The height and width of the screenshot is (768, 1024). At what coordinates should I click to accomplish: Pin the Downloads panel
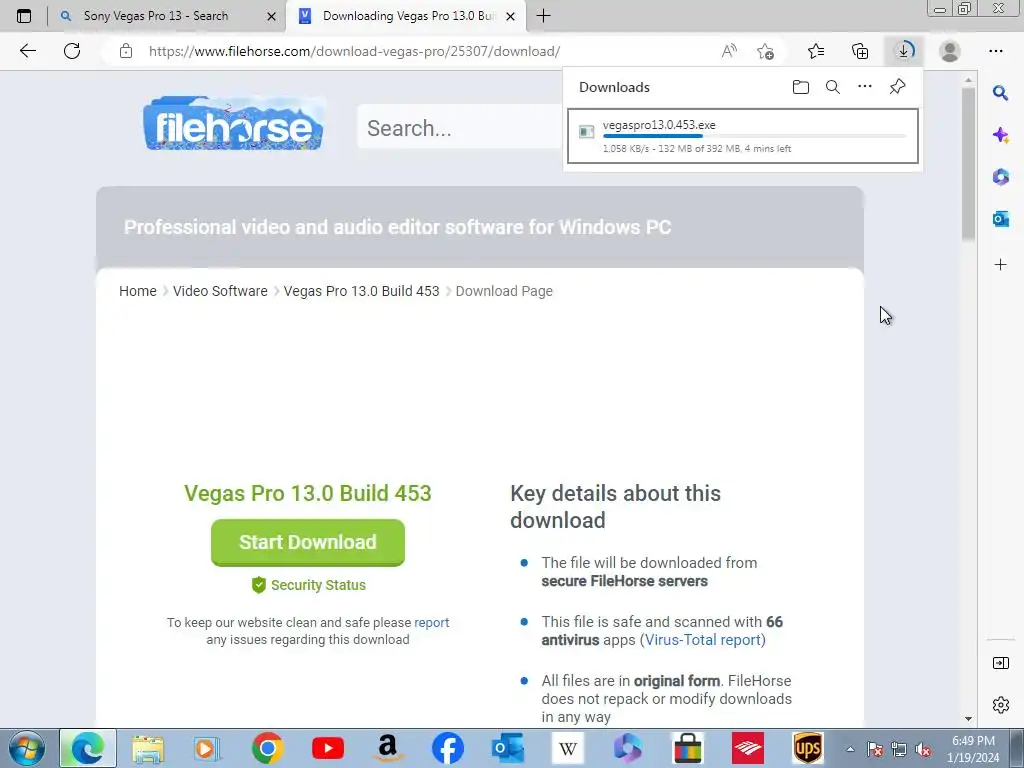(x=897, y=87)
